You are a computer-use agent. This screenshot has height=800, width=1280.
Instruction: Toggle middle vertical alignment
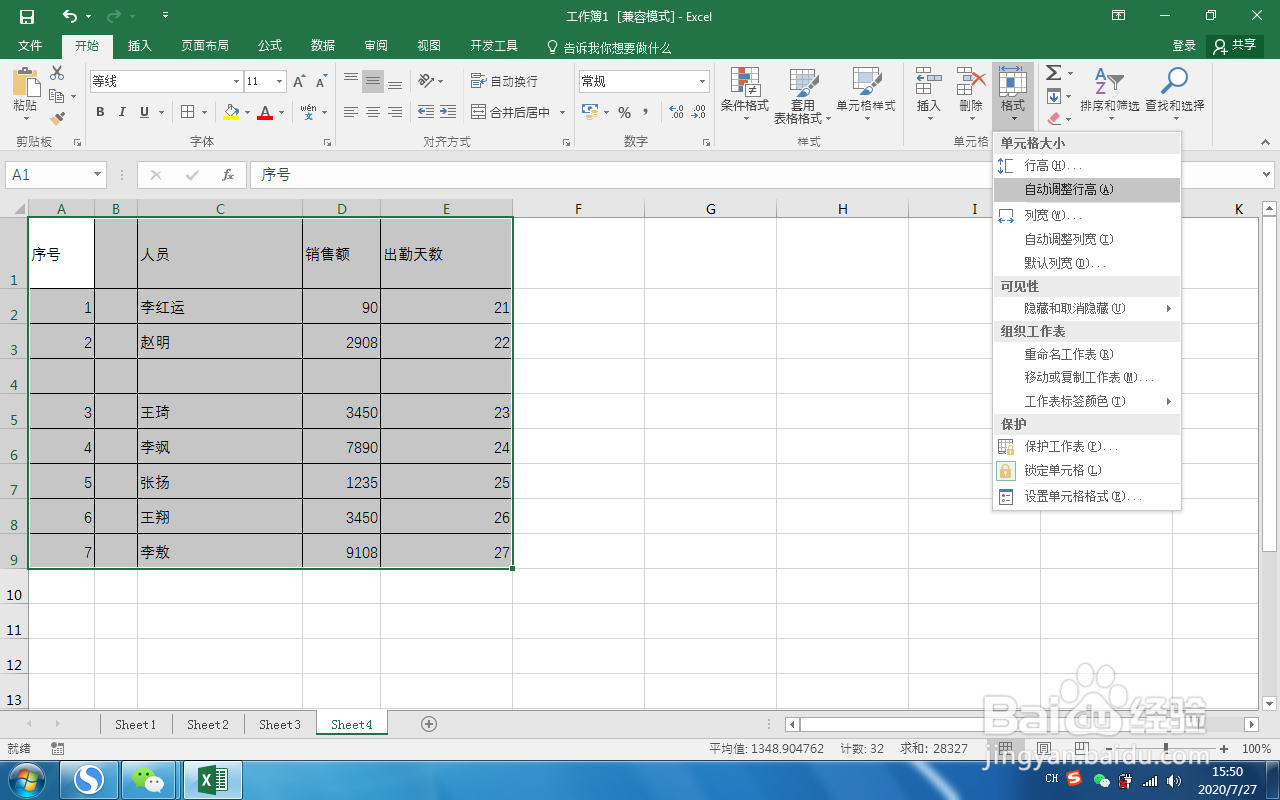tap(373, 81)
